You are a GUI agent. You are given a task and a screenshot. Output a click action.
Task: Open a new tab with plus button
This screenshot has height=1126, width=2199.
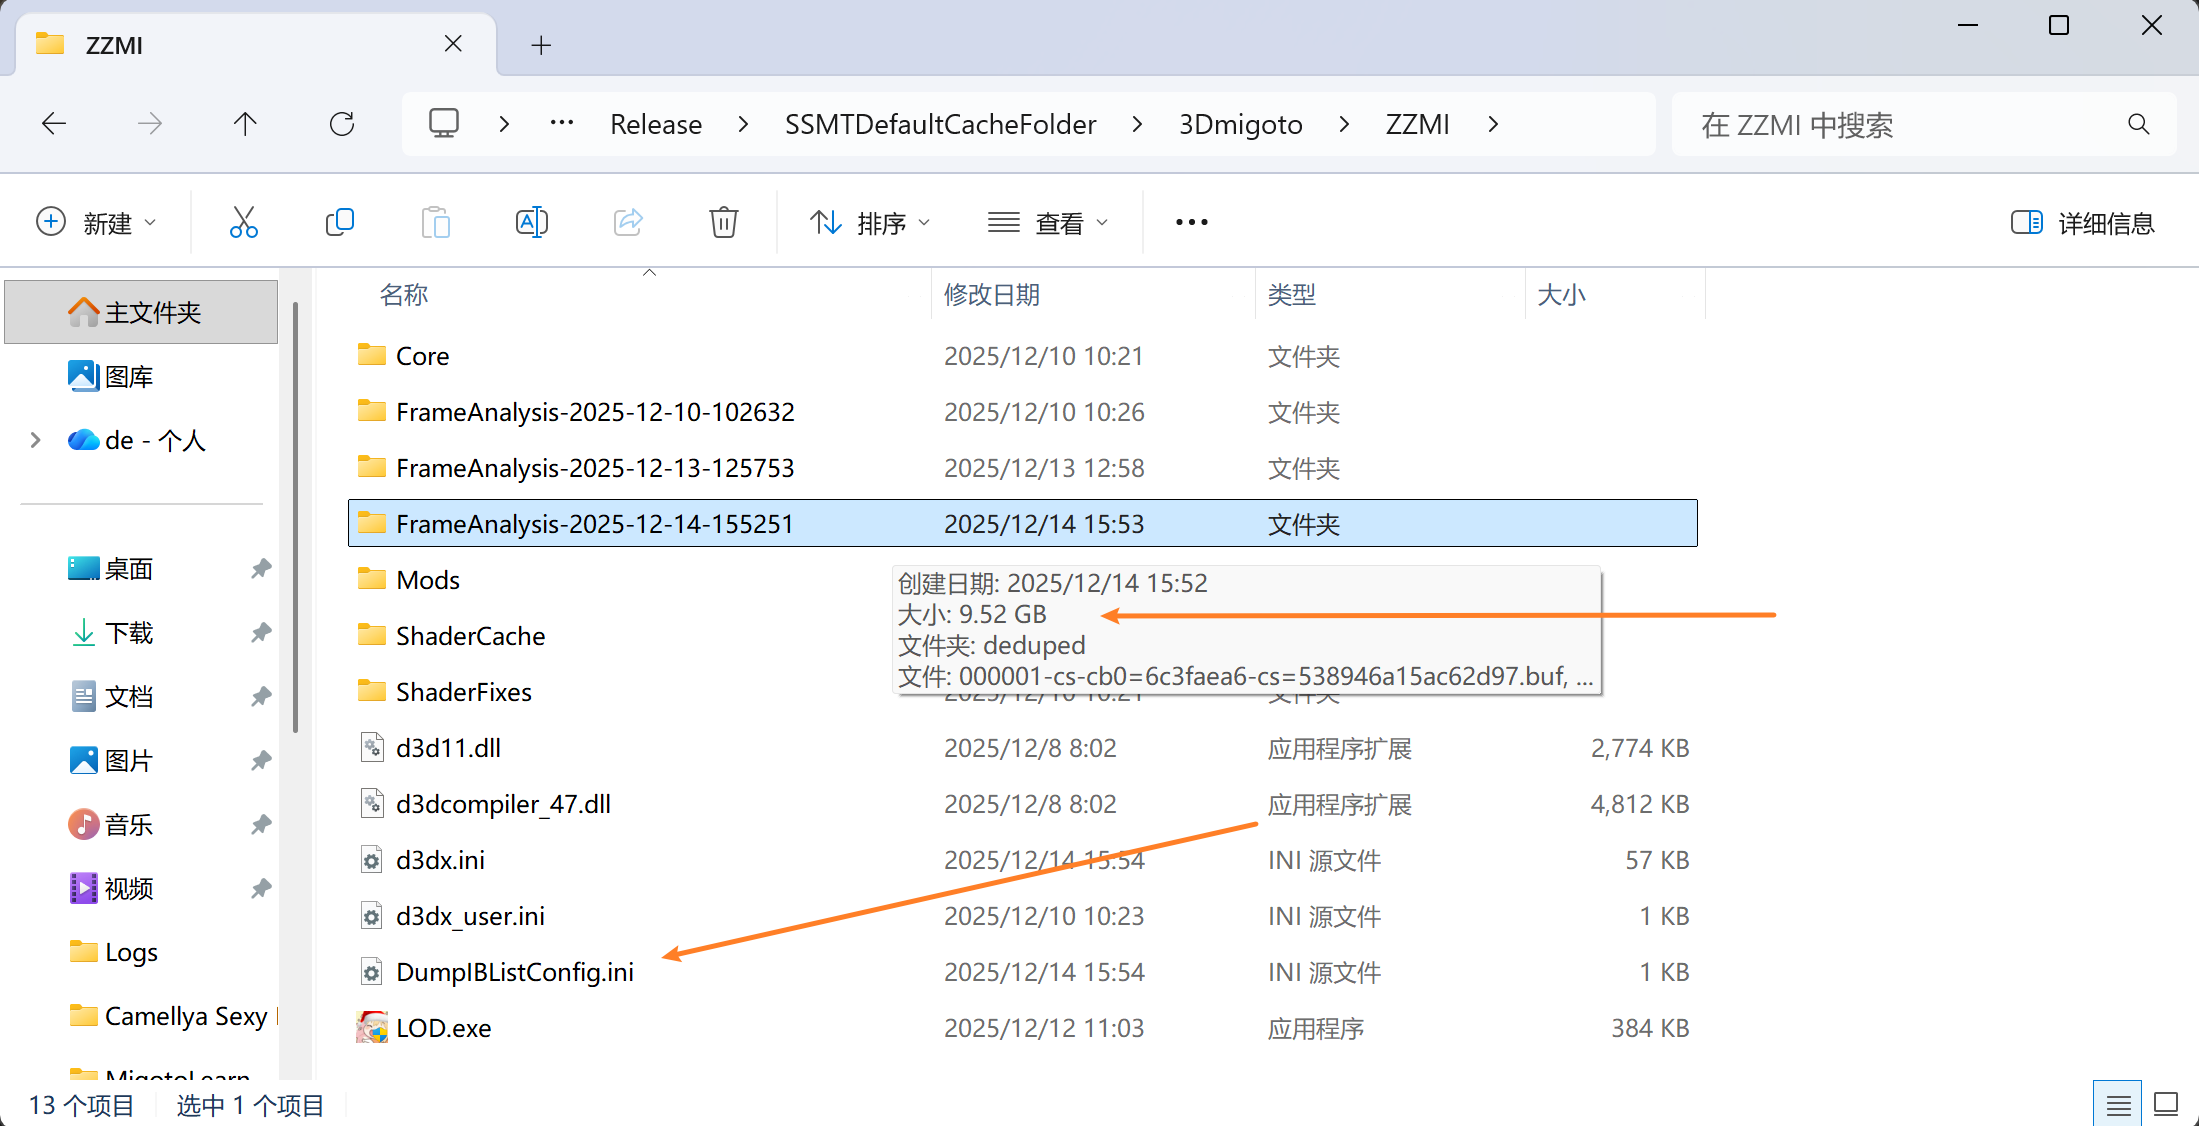pos(541,45)
